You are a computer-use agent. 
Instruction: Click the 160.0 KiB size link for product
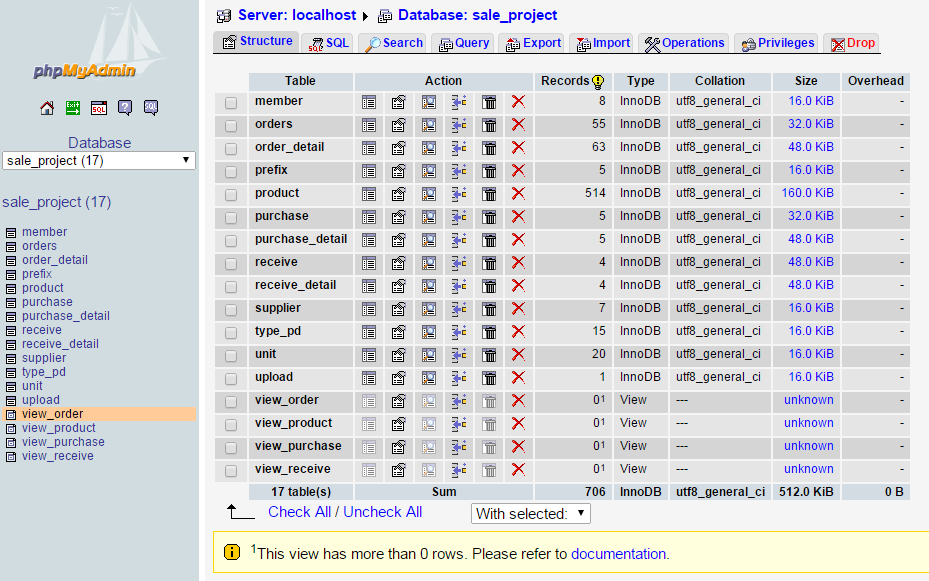click(x=808, y=193)
